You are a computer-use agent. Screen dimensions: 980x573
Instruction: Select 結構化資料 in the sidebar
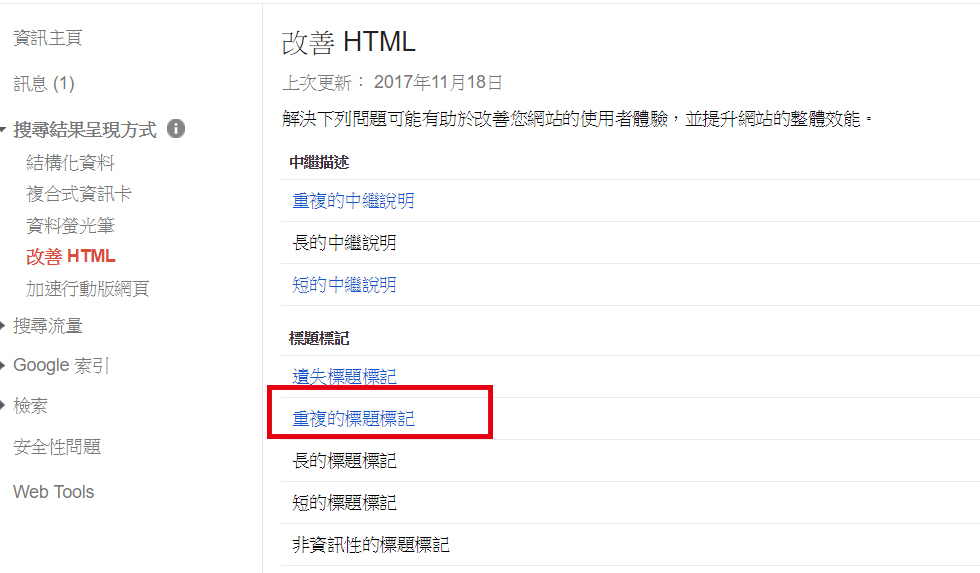70,163
